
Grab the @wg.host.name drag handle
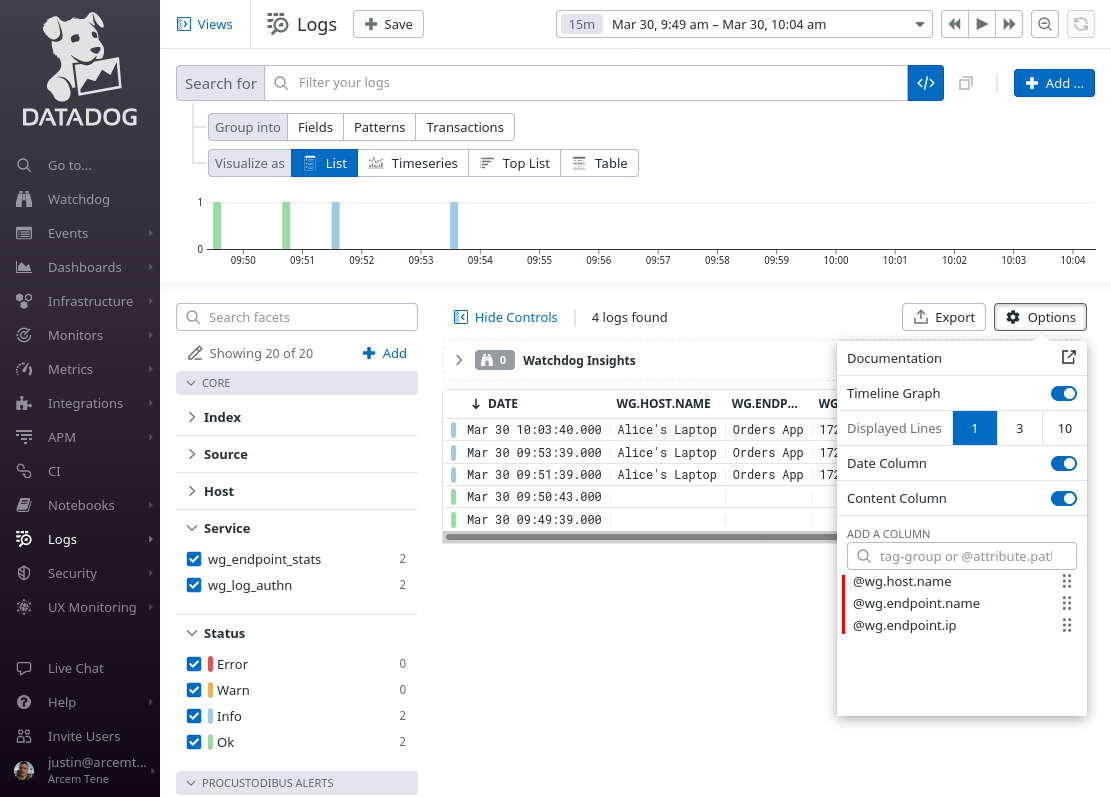tap(1066, 582)
